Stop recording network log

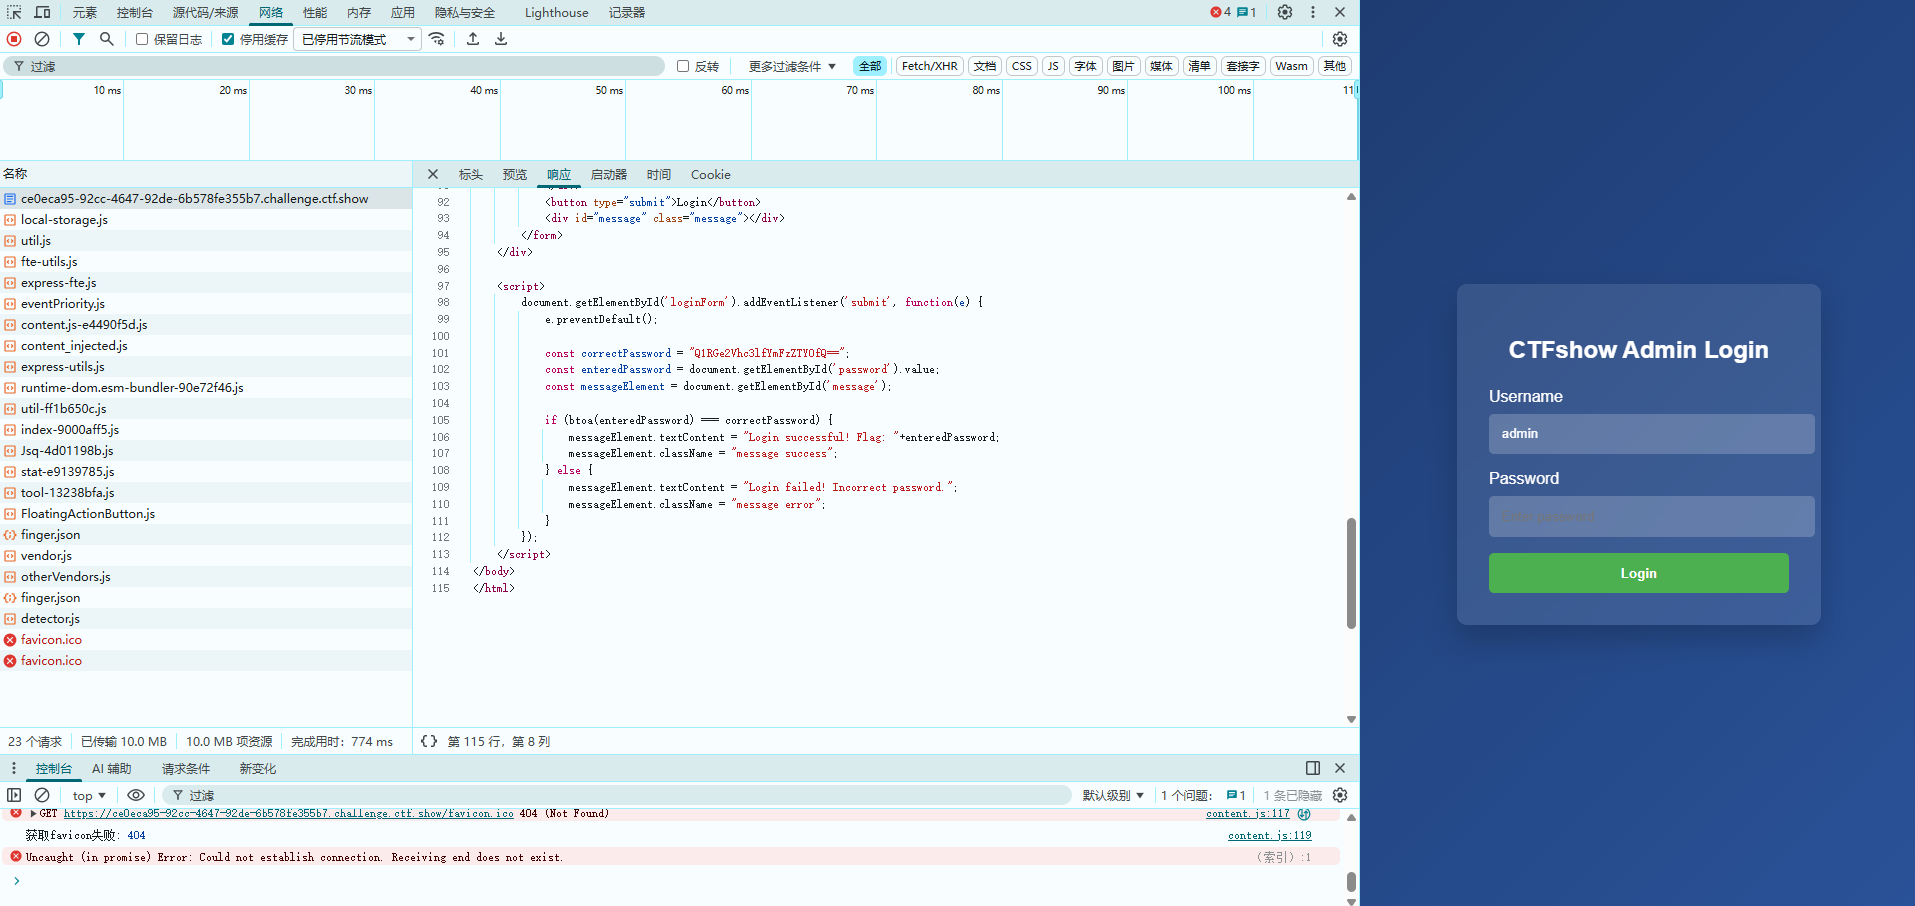click(14, 39)
